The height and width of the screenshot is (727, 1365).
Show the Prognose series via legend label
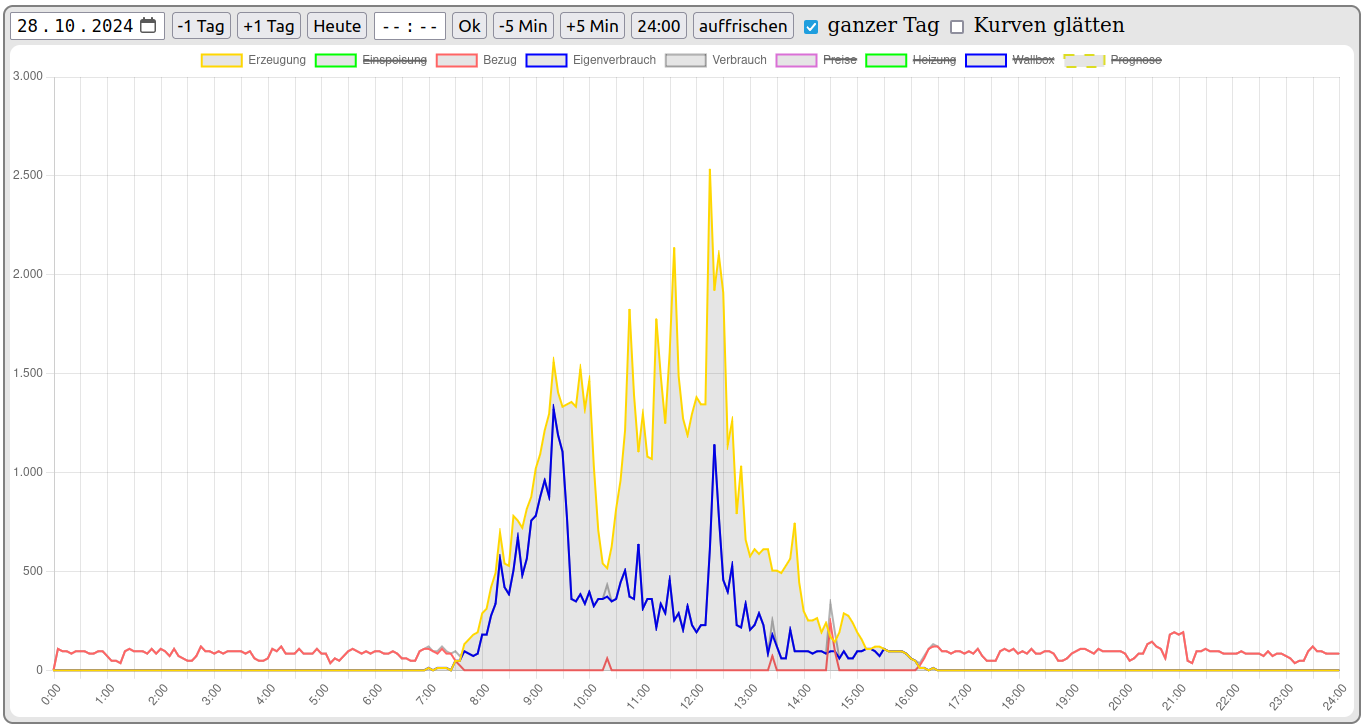pyautogui.click(x=1136, y=60)
